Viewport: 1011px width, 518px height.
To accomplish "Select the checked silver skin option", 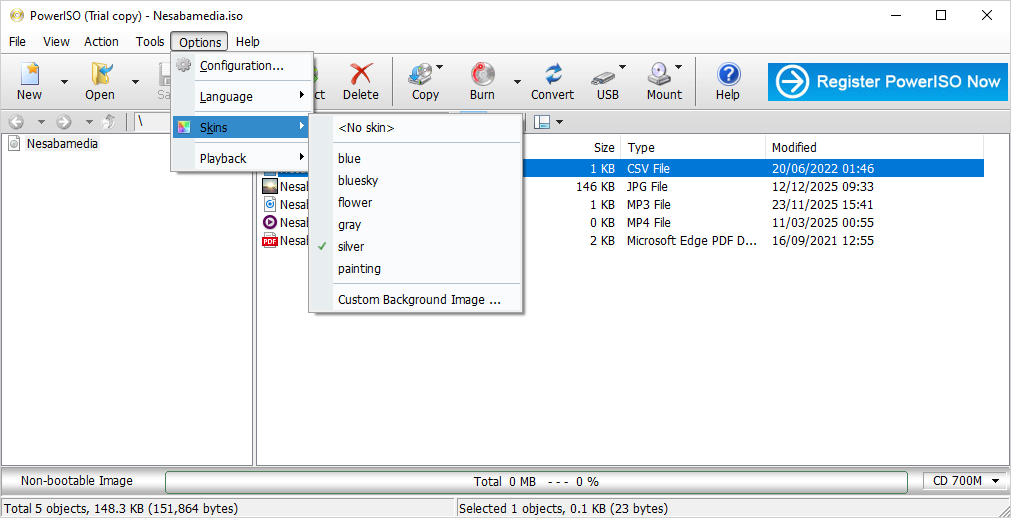I will click(x=351, y=247).
